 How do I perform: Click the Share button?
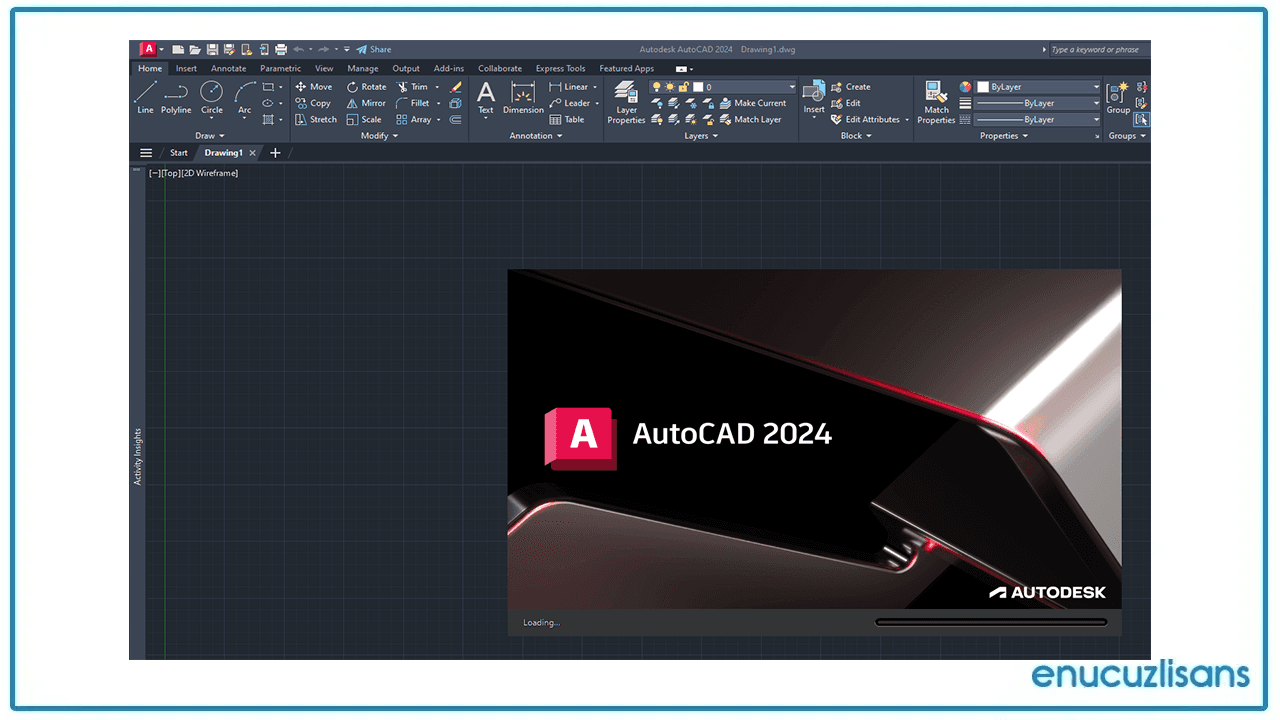click(x=374, y=49)
